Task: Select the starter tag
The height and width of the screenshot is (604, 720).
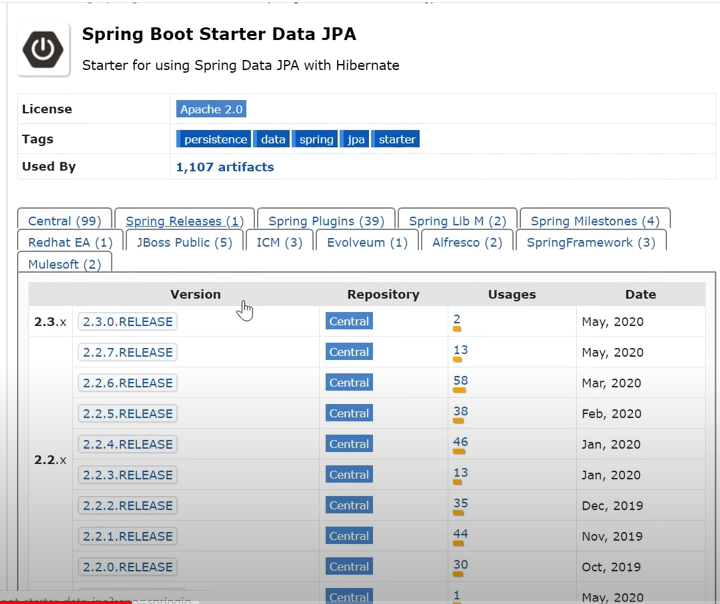Action: pos(395,139)
